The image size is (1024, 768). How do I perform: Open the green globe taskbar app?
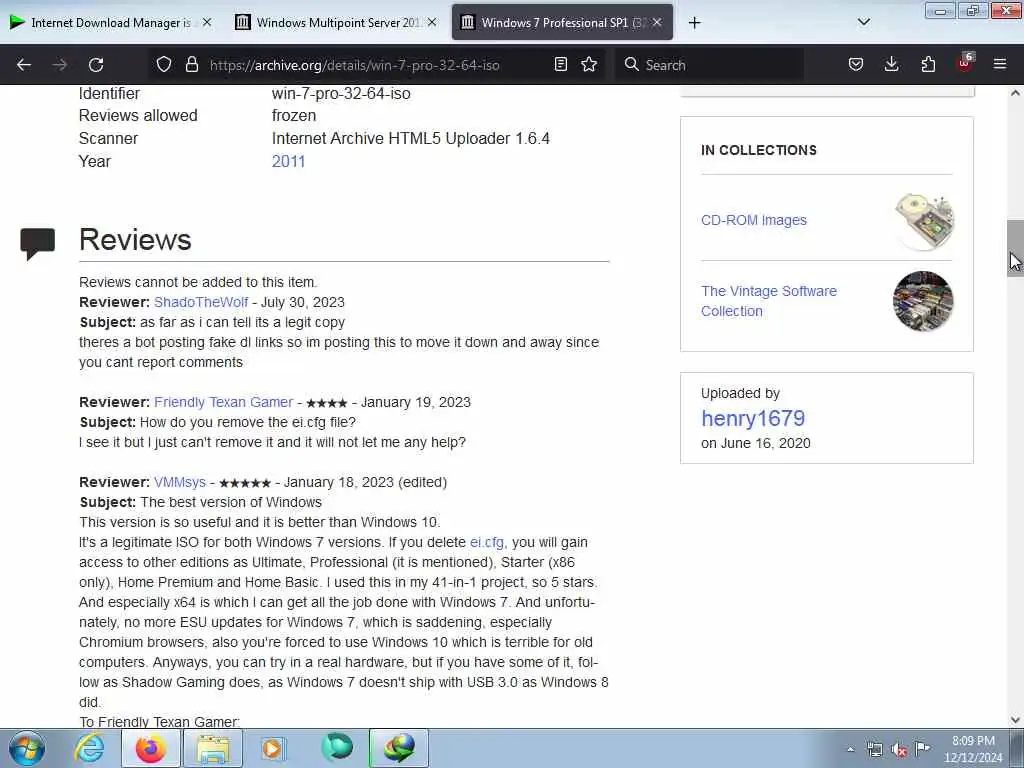(337, 748)
